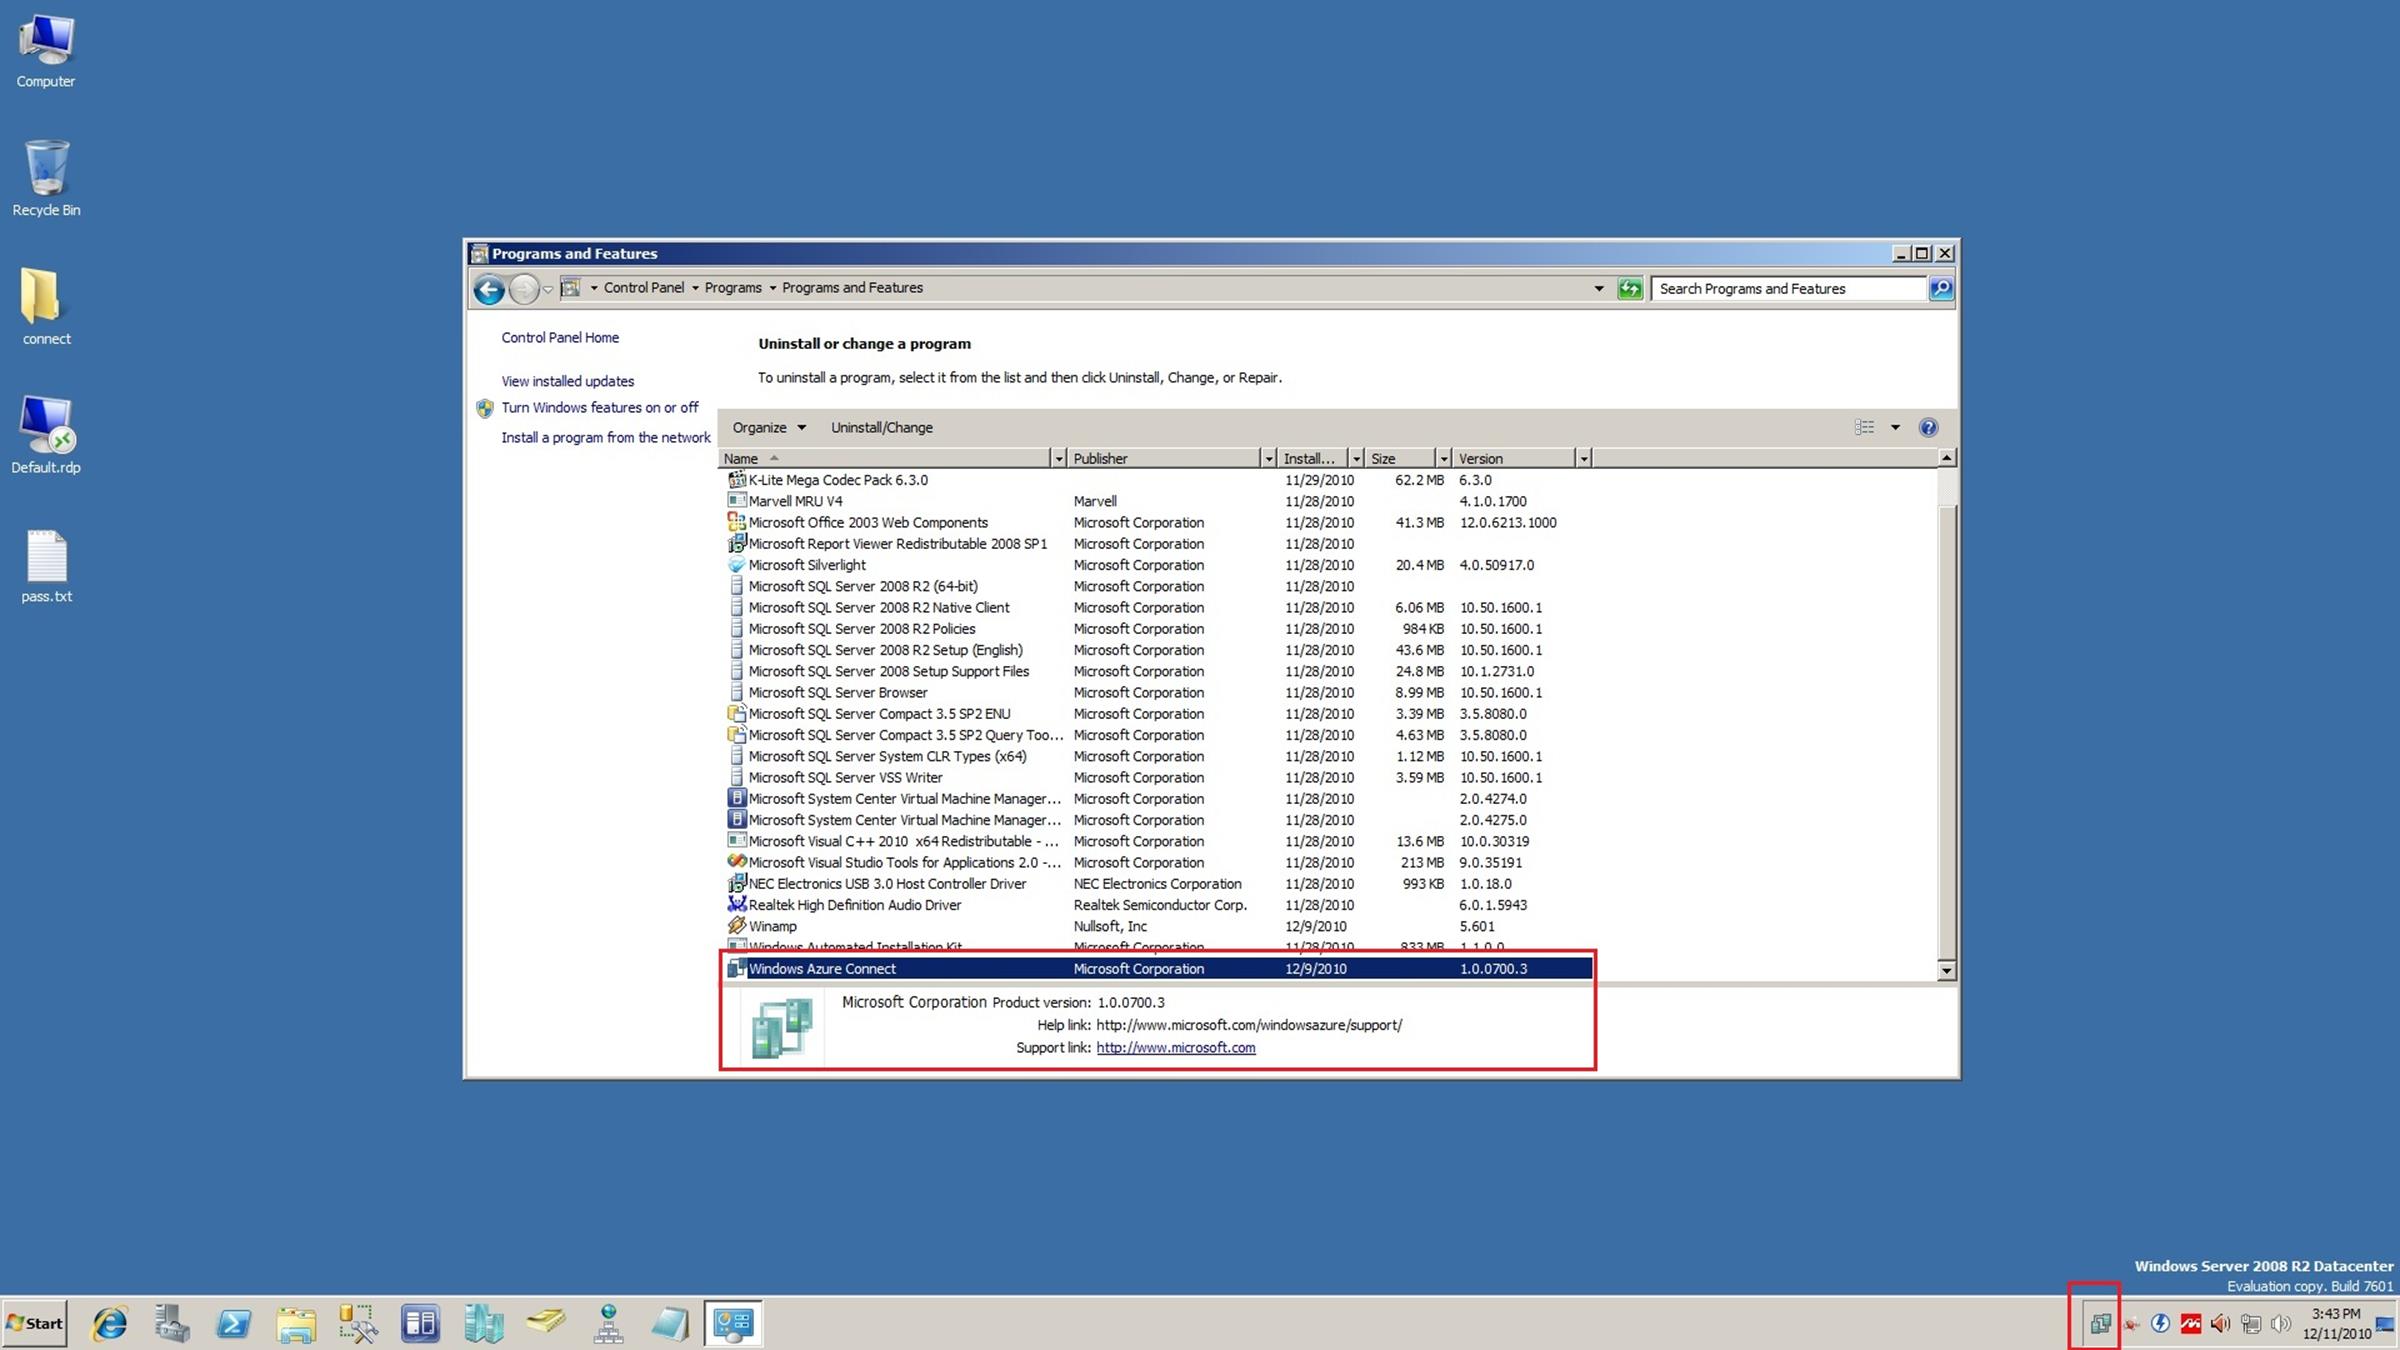Click the Change your view icon
This screenshot has height=1350, width=2400.
click(1864, 428)
